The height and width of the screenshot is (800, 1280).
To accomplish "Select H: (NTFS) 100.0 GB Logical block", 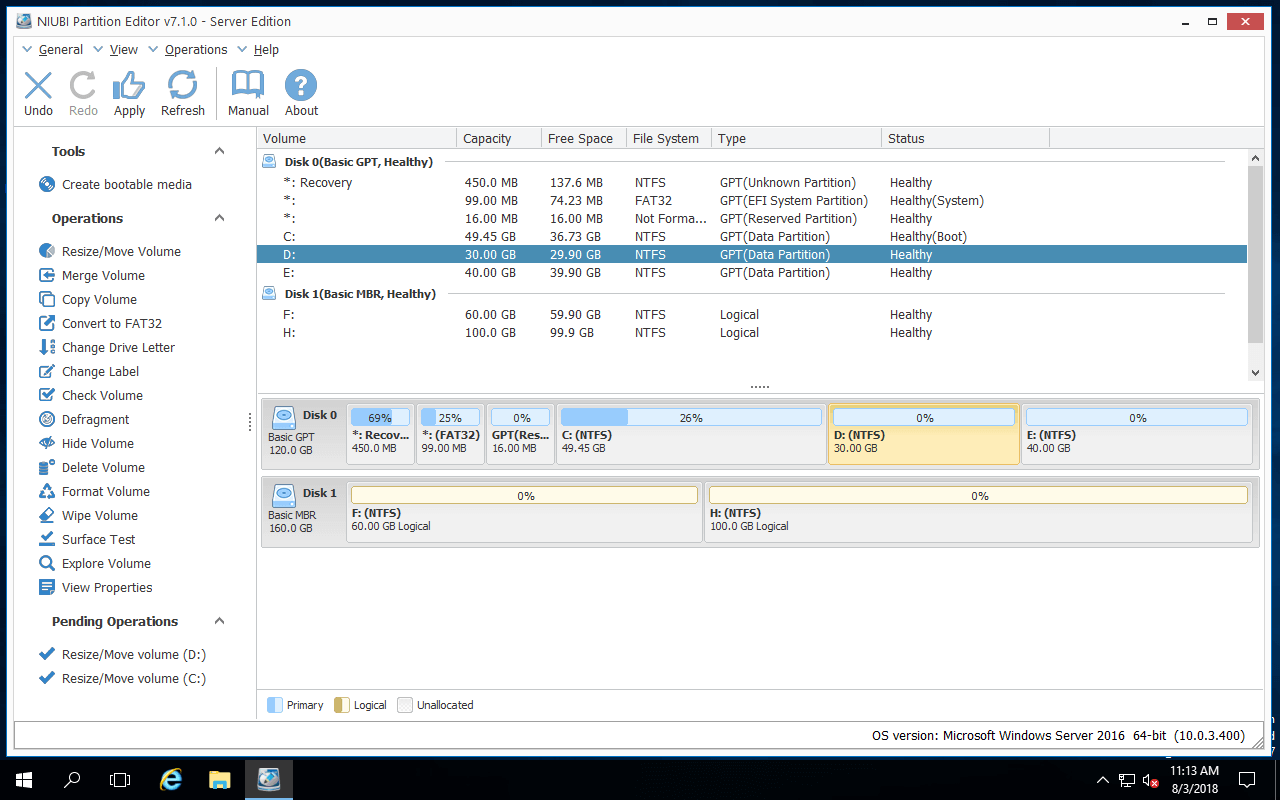I will 978,512.
